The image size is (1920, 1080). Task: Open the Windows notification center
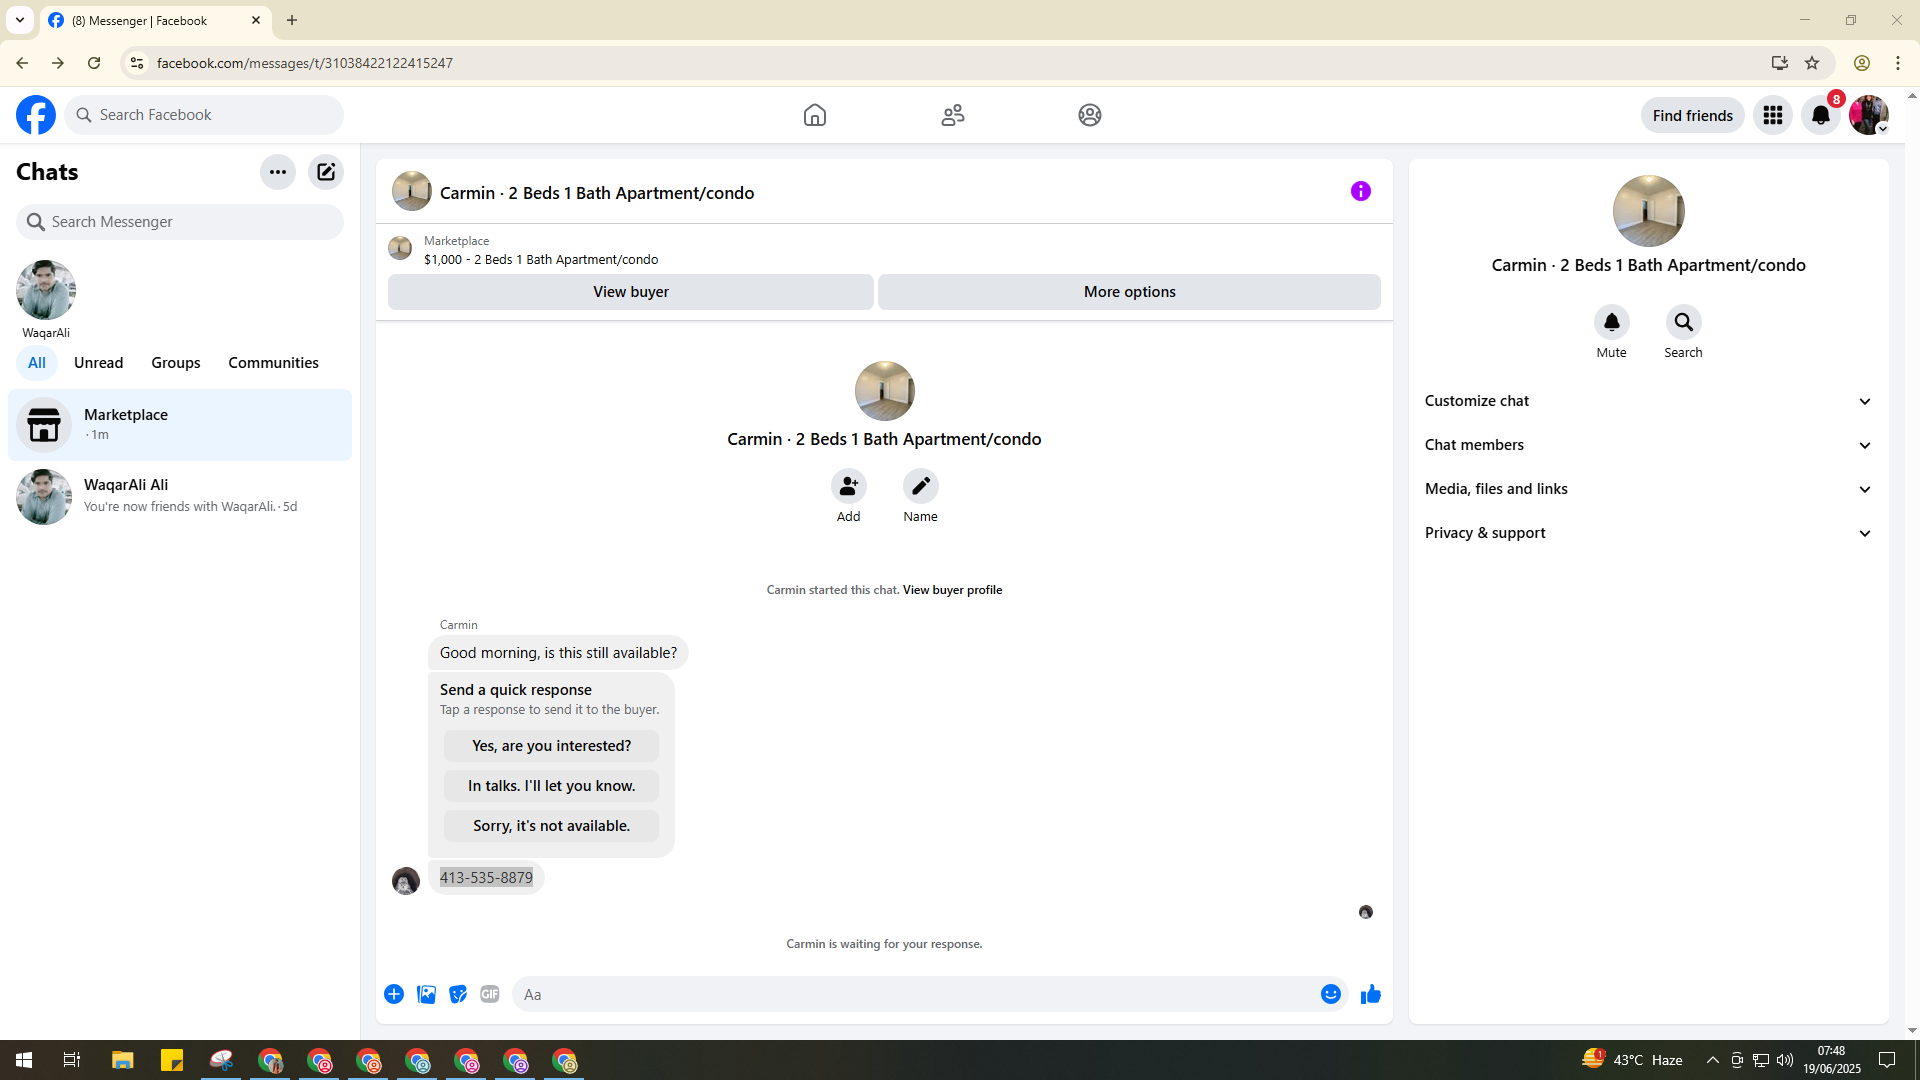coord(1887,1060)
